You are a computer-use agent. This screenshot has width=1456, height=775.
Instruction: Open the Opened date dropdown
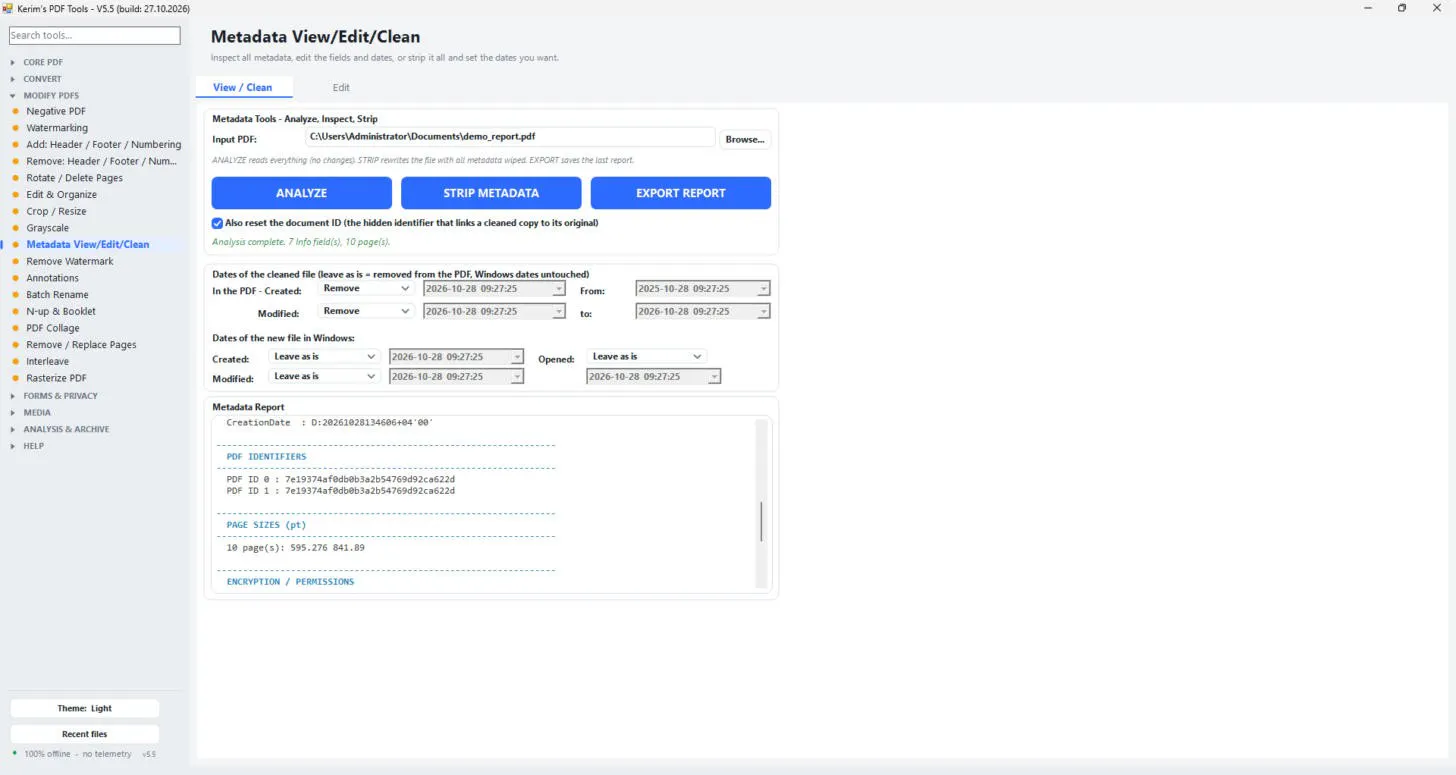pyautogui.click(x=647, y=356)
